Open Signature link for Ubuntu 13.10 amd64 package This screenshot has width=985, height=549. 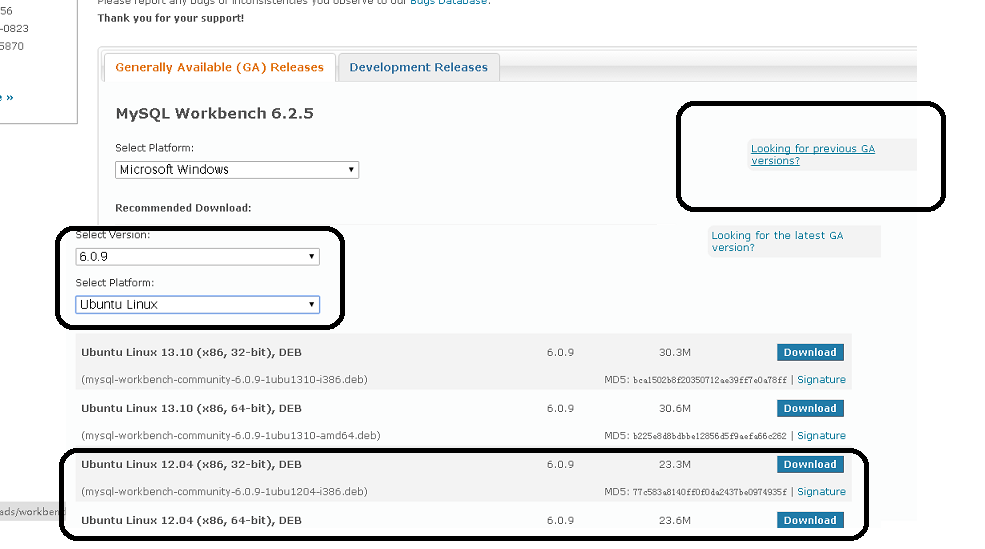click(821, 435)
